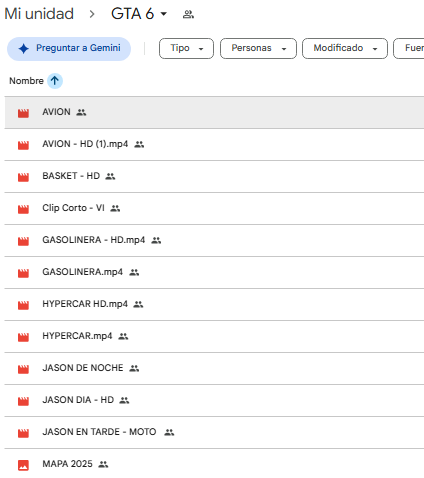Select file BASKET - HD
This screenshot has height=478, width=424.
pyautogui.click(x=214, y=177)
